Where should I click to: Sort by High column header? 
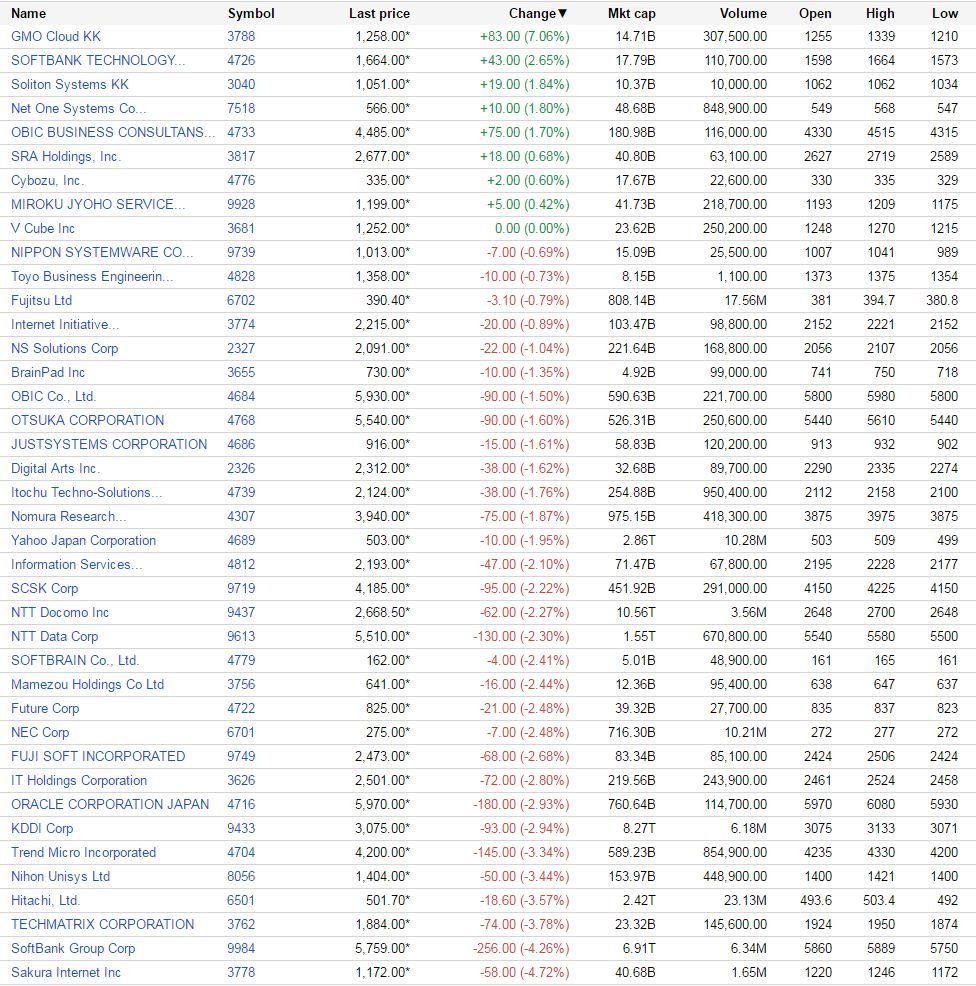pos(880,13)
